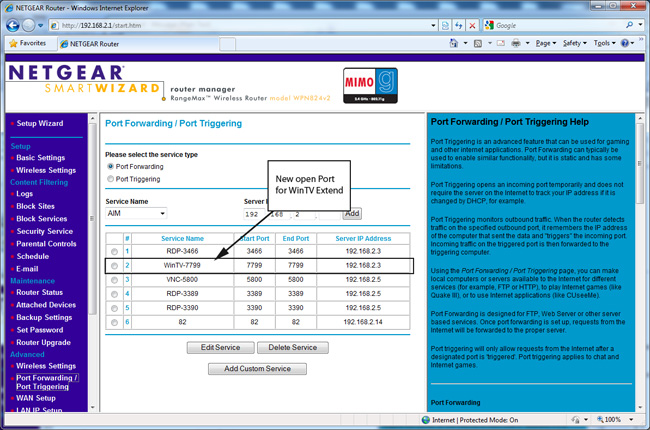Click the Home icon in command bar
The width and height of the screenshot is (650, 430).
click(x=454, y=43)
